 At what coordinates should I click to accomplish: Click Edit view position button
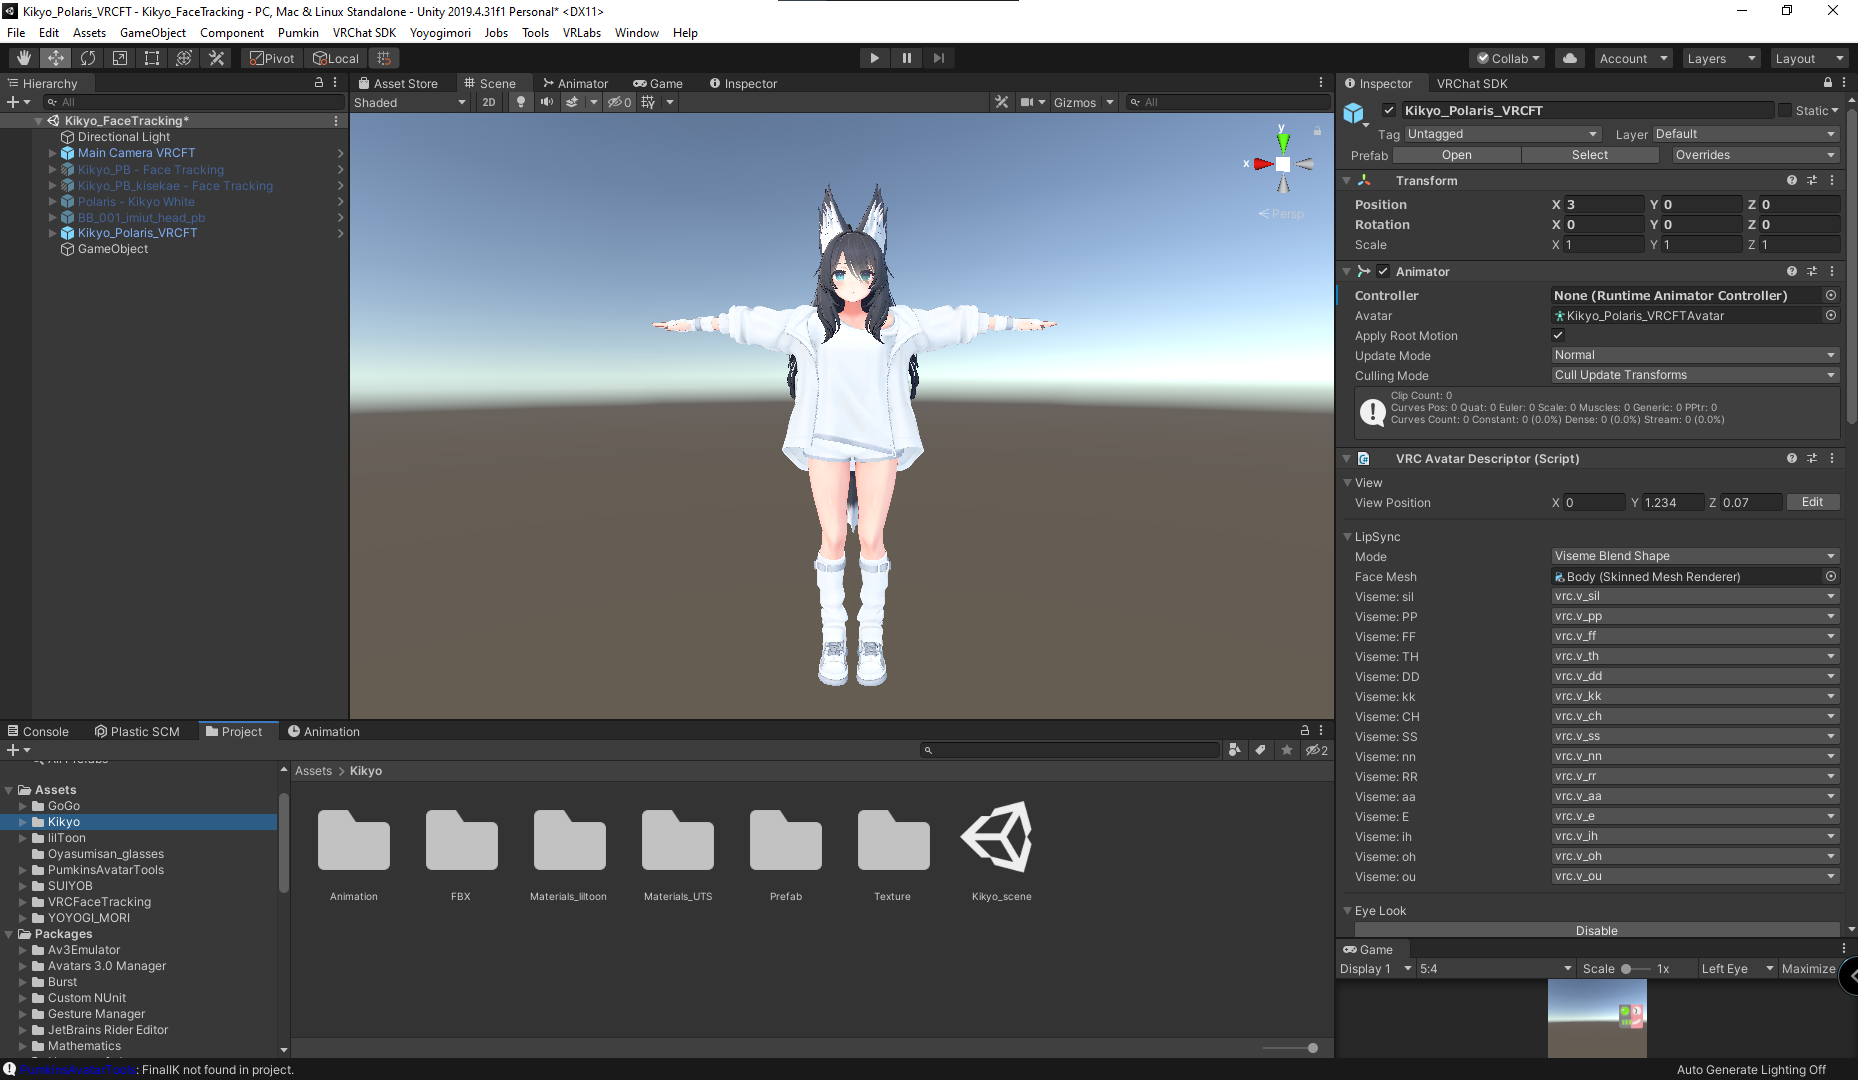[1812, 502]
